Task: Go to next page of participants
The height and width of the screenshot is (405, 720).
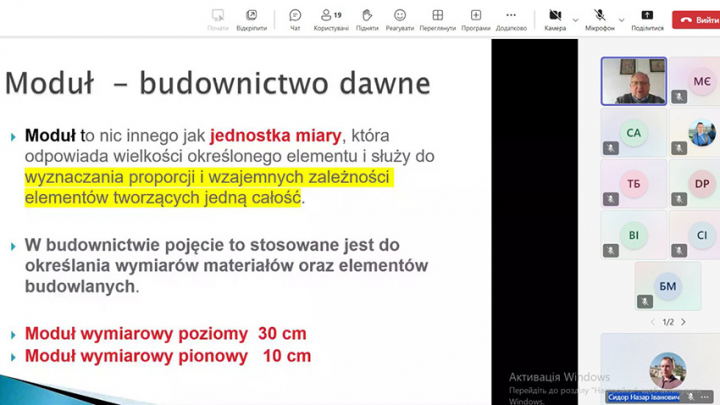Action: 683,322
